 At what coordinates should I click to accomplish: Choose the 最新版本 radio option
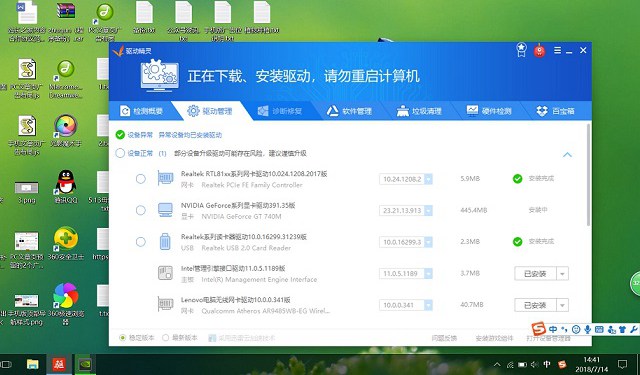coord(165,338)
